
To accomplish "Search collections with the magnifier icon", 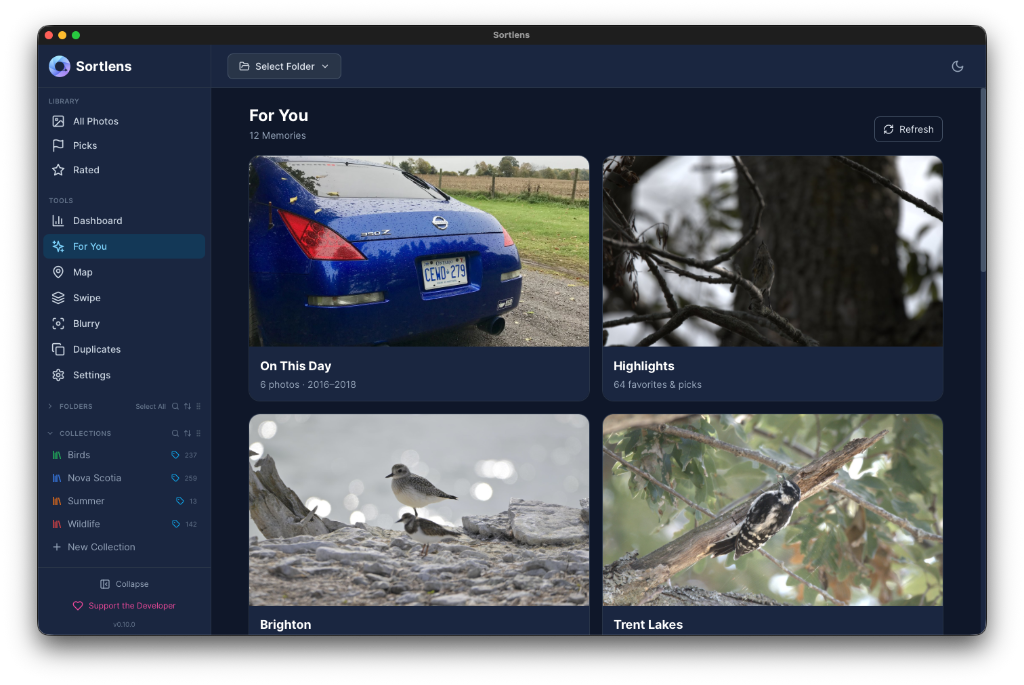I will point(175,433).
